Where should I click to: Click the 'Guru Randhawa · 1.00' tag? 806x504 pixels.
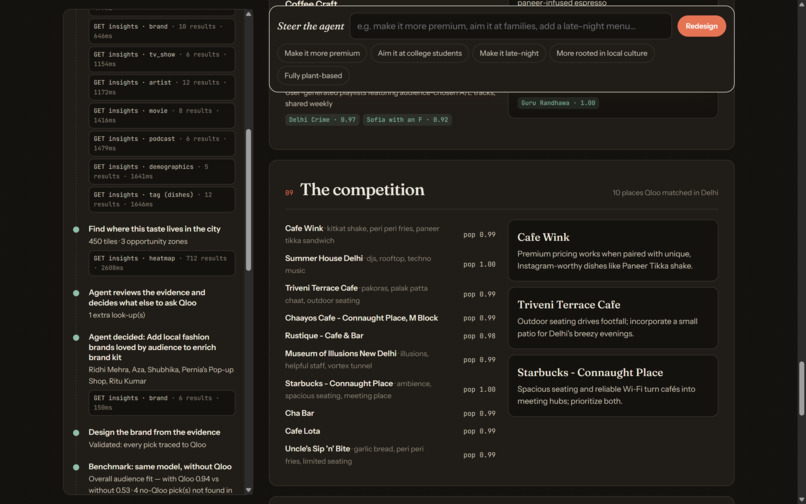click(x=558, y=103)
